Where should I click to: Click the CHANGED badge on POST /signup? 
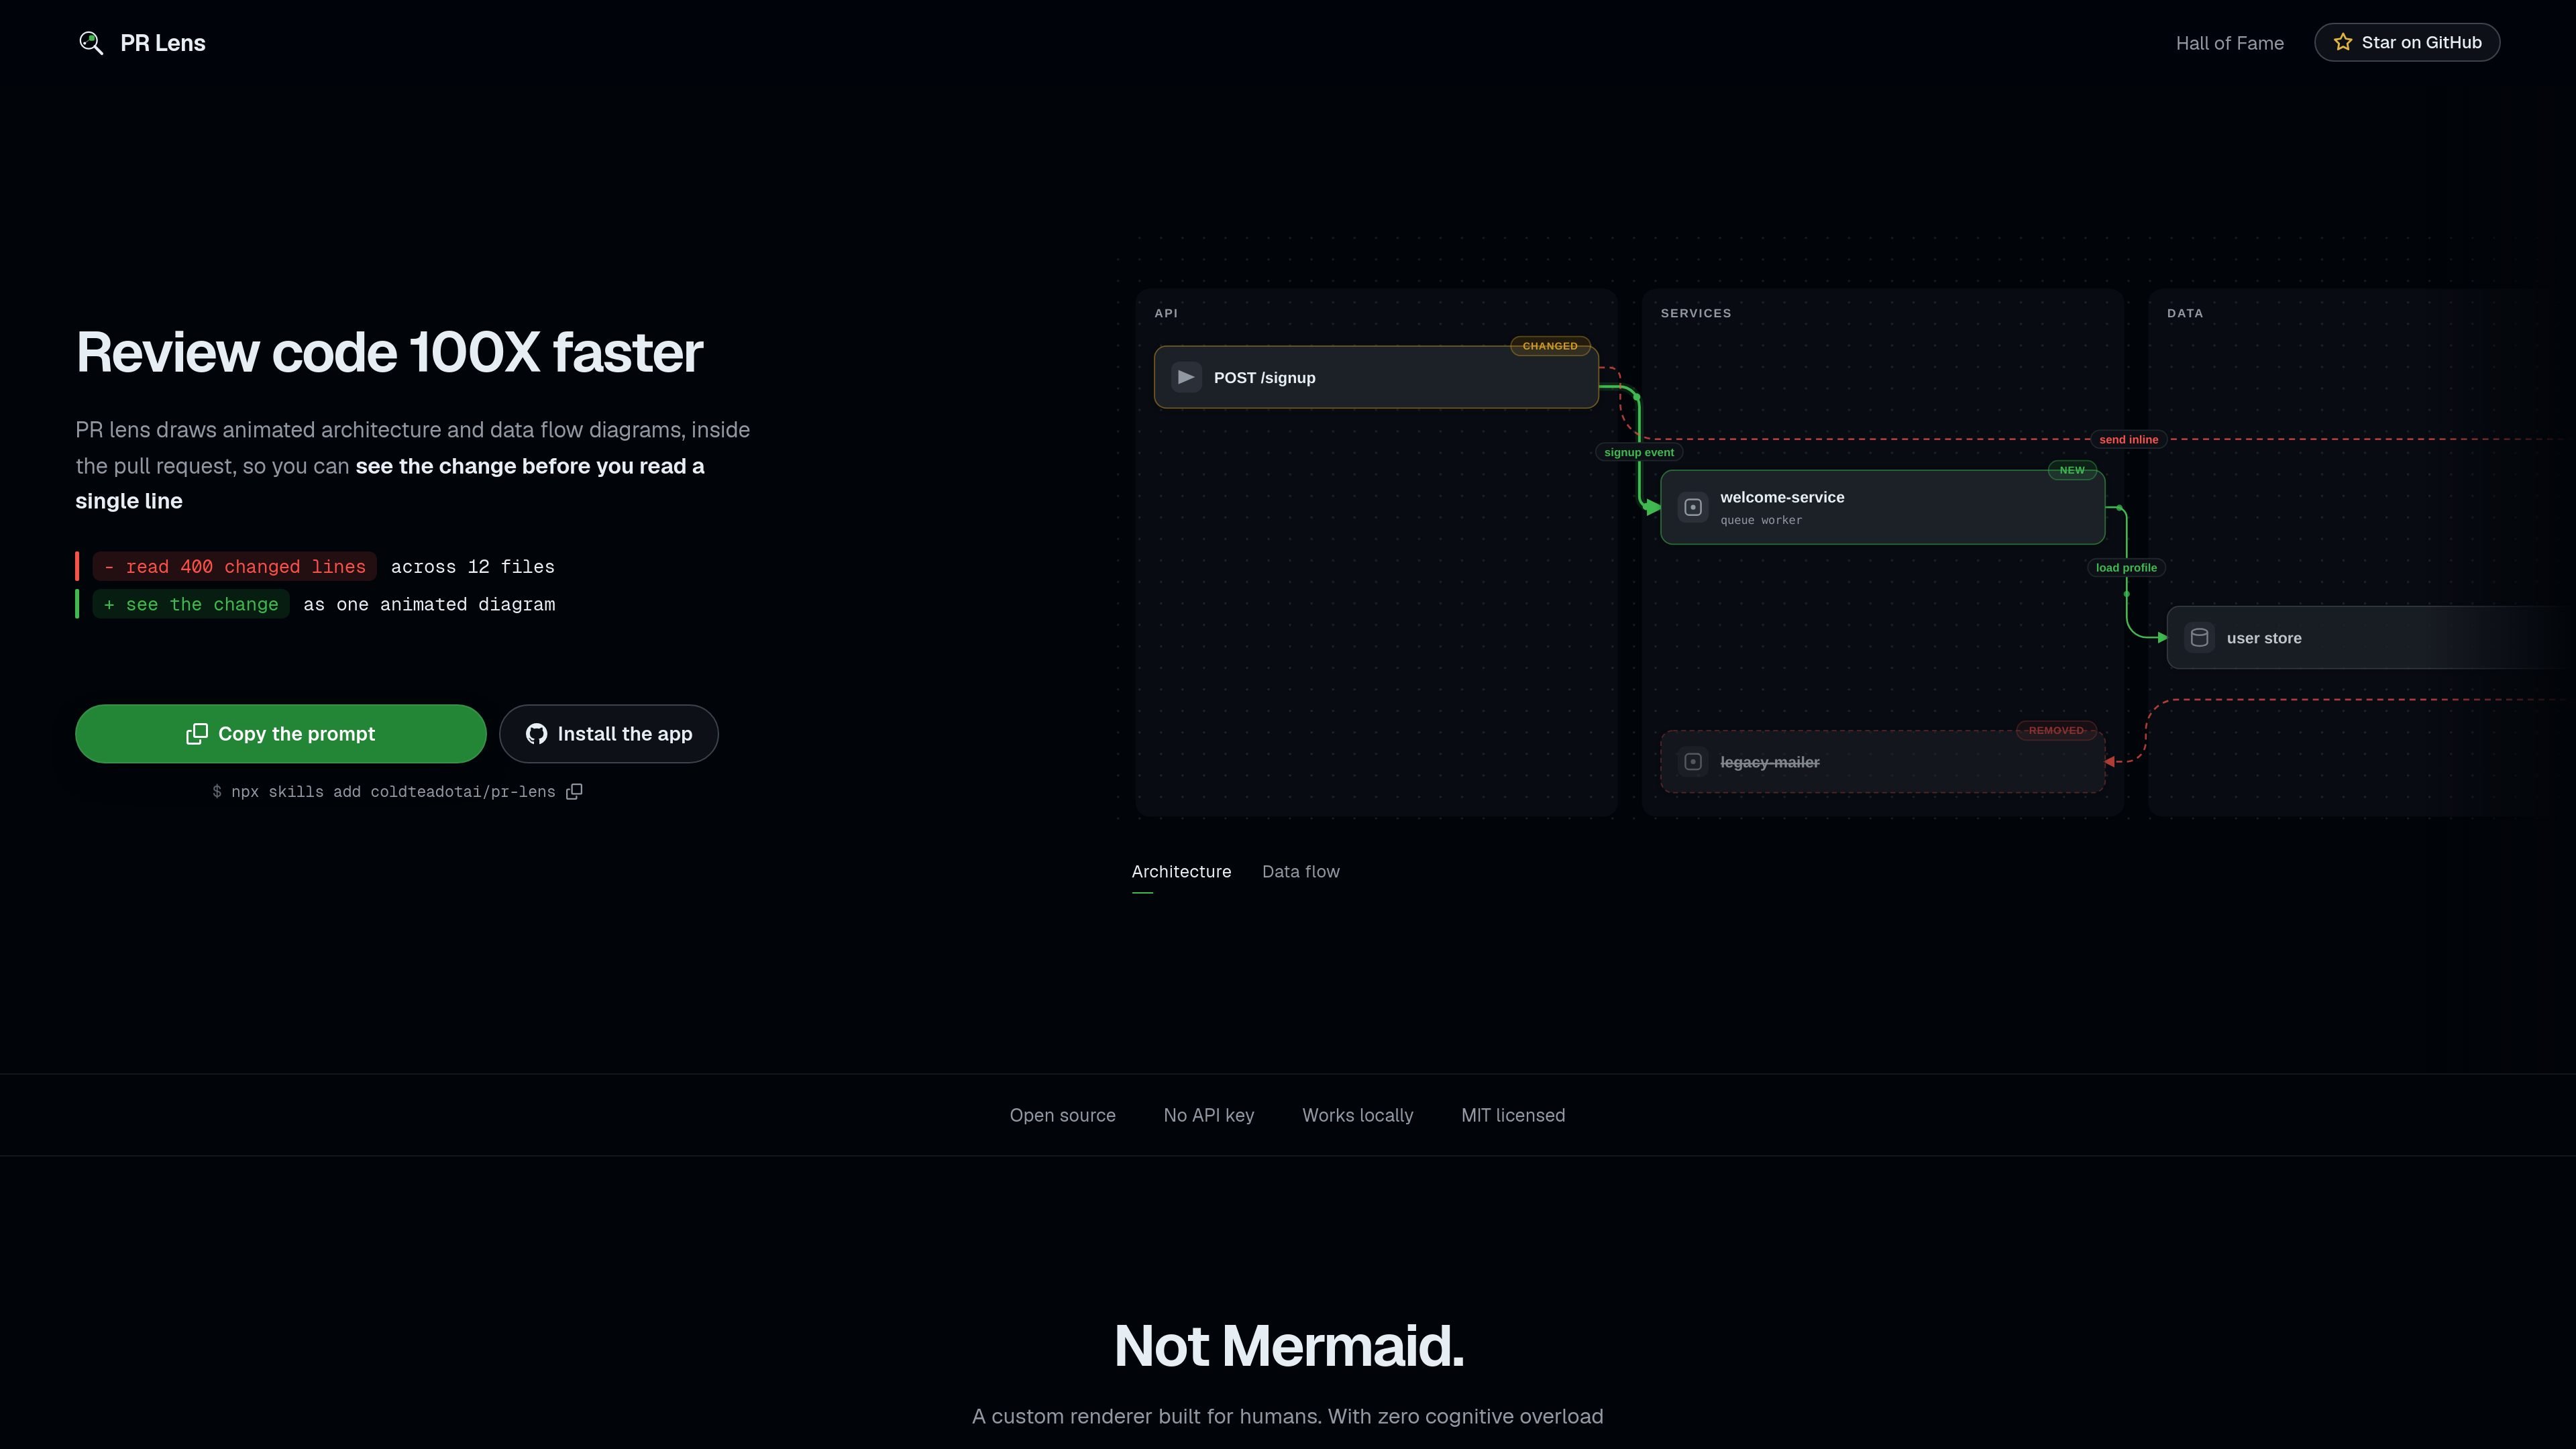tap(1550, 346)
